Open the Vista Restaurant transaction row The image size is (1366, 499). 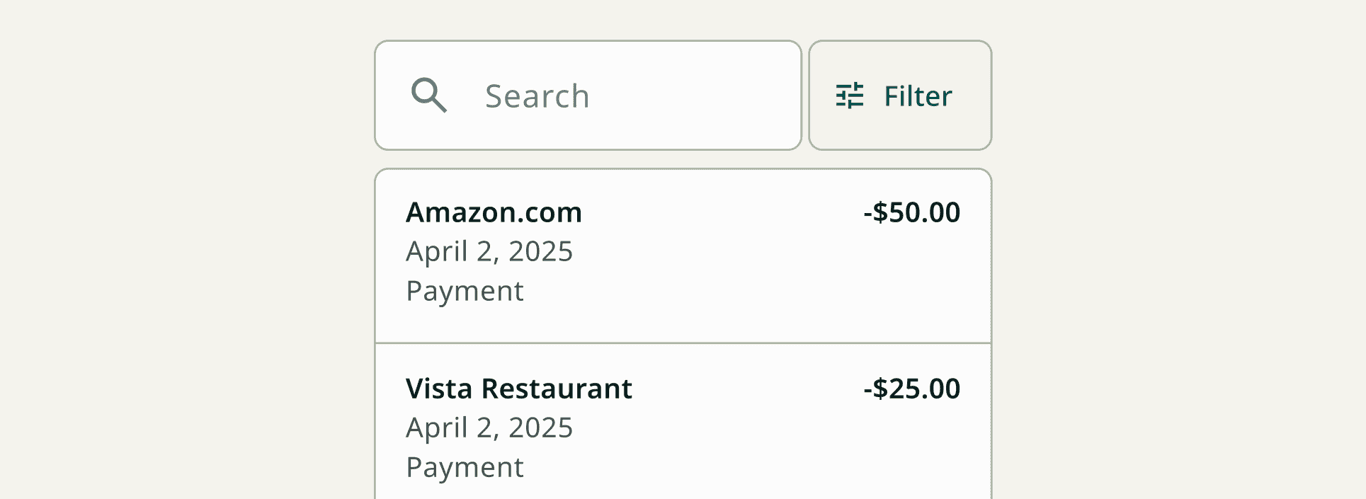point(683,422)
